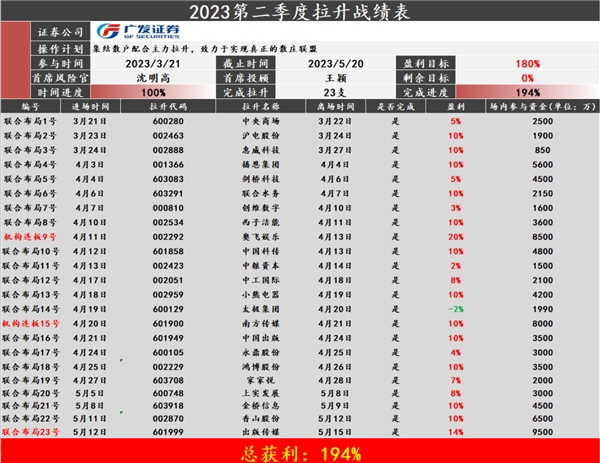
Task: Click the operation plan description text
Action: coord(205,49)
